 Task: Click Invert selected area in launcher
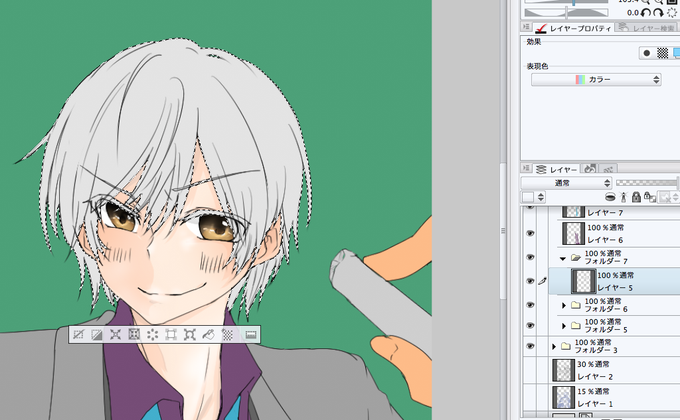pyautogui.click(x=97, y=335)
